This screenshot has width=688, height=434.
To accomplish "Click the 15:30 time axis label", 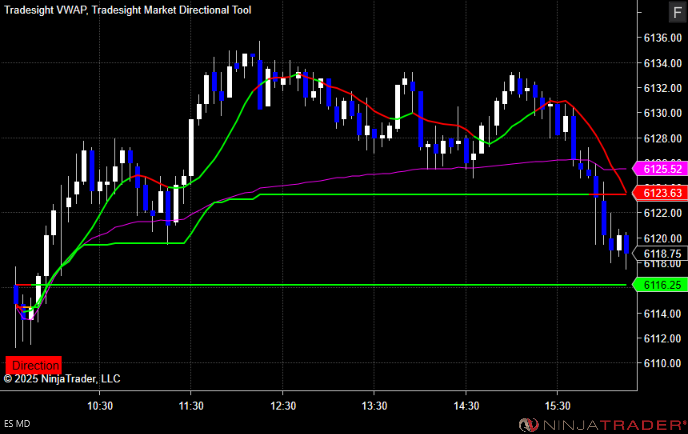I will 558,406.
